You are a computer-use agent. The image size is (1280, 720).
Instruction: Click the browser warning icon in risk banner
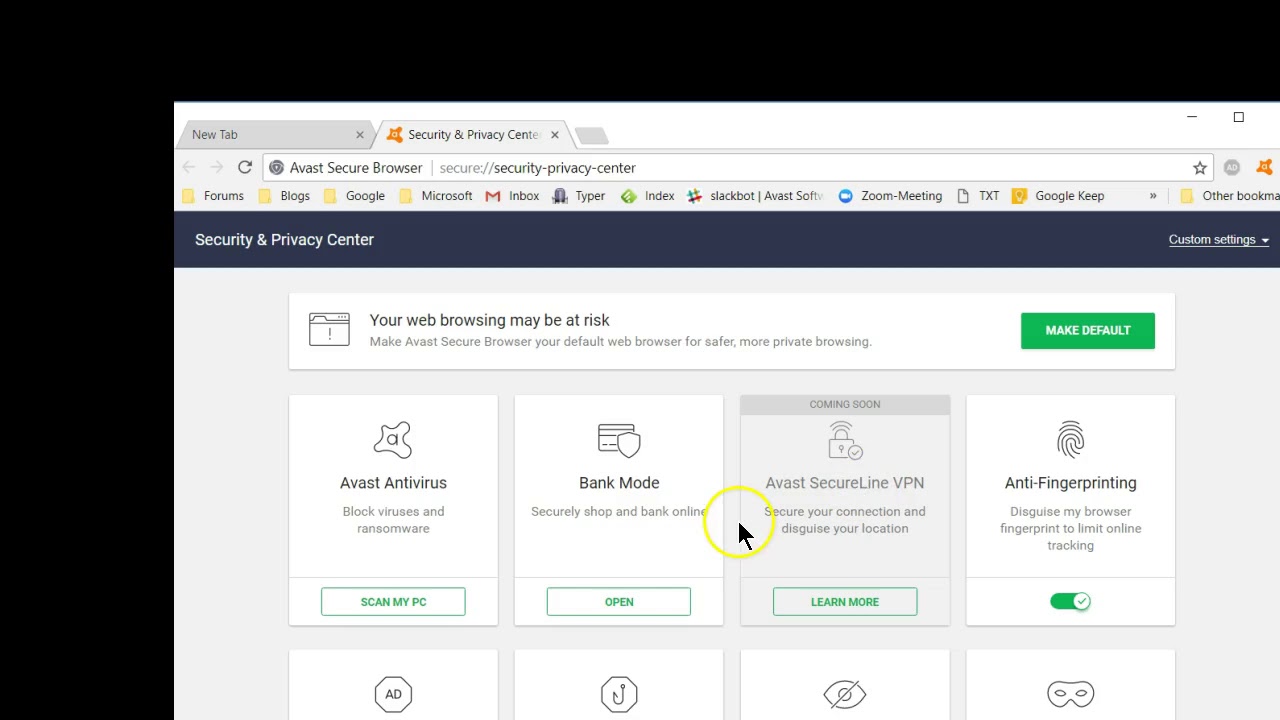(x=329, y=329)
